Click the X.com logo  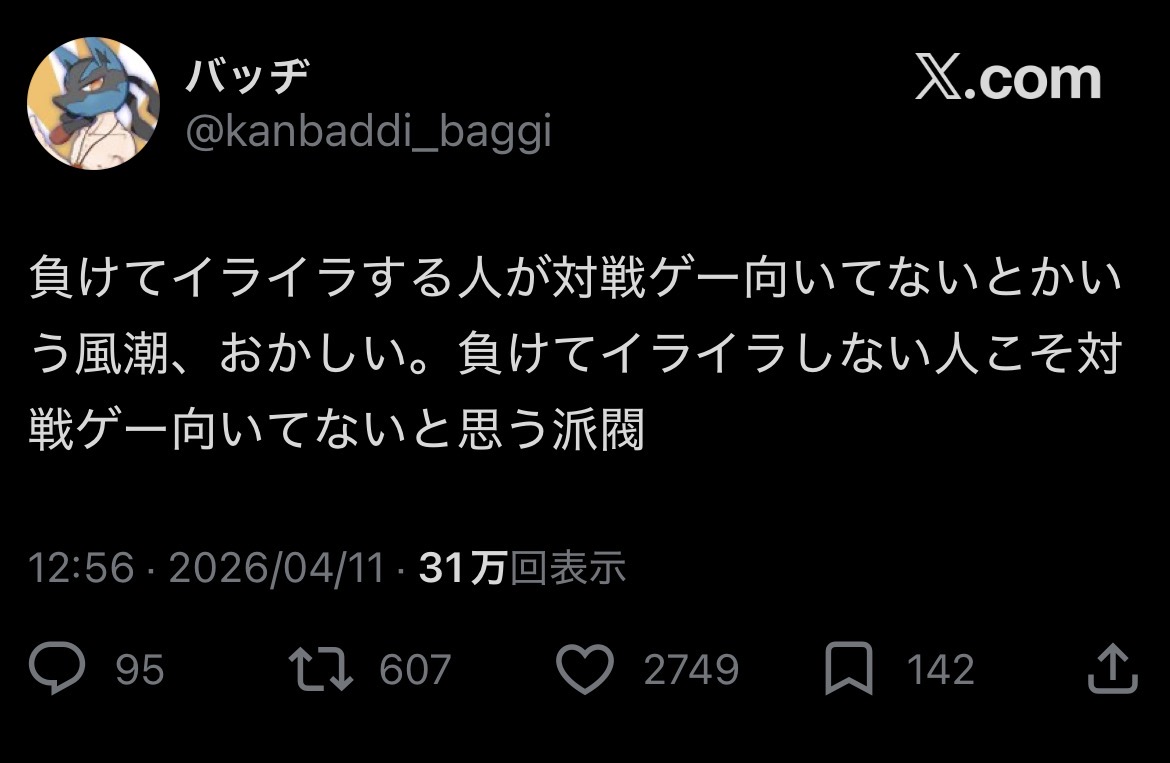click(x=1008, y=77)
